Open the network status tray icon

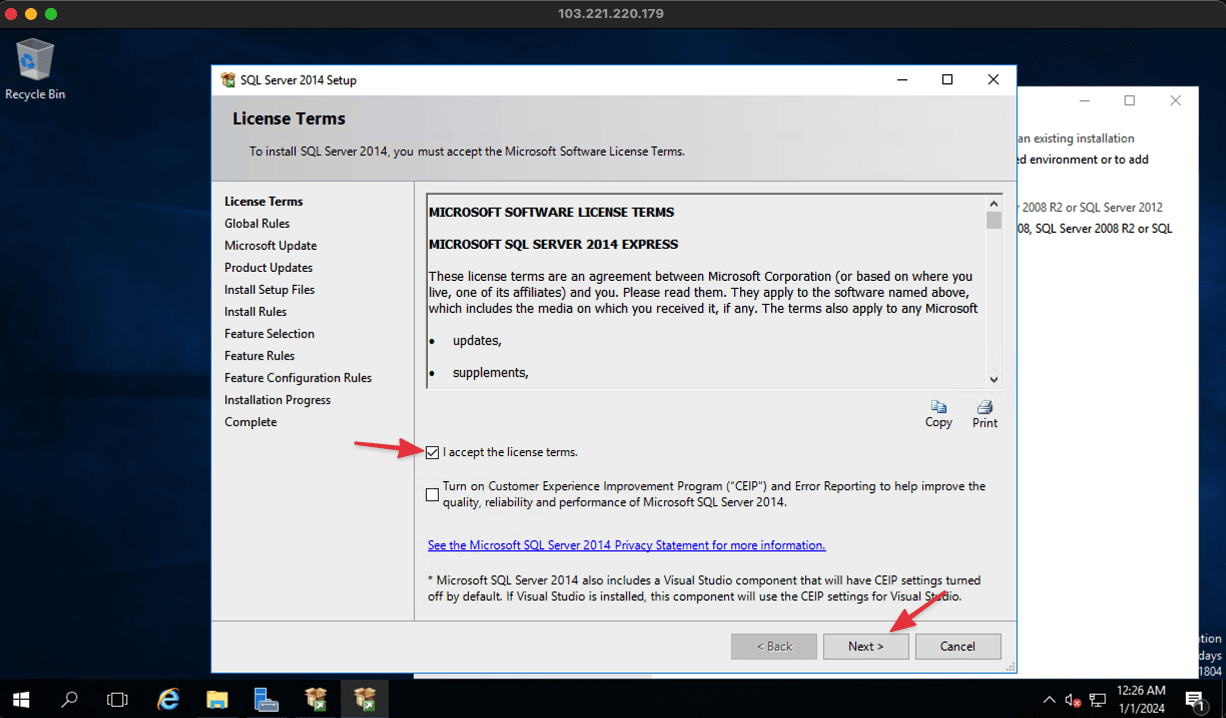click(x=1096, y=698)
